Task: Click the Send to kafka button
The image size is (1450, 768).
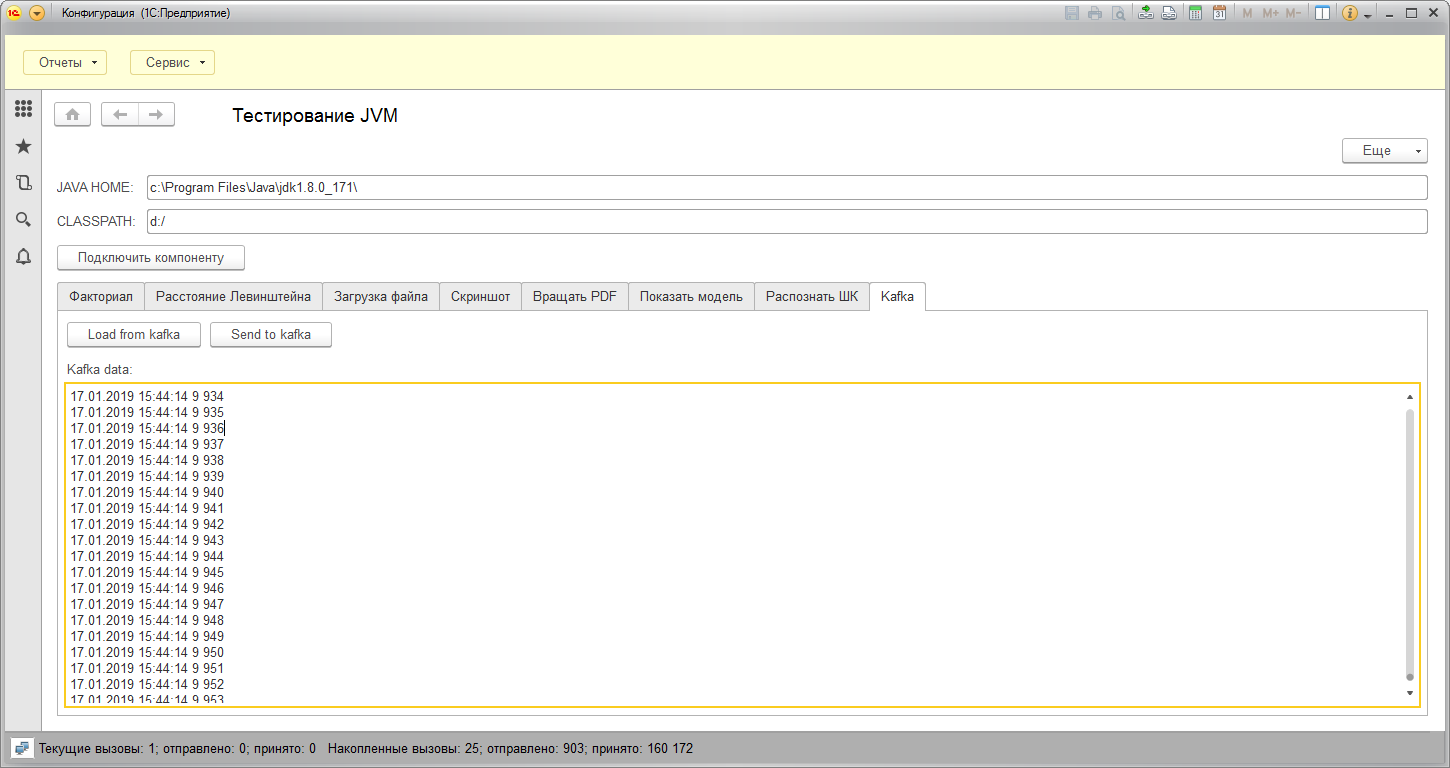Action: [271, 335]
